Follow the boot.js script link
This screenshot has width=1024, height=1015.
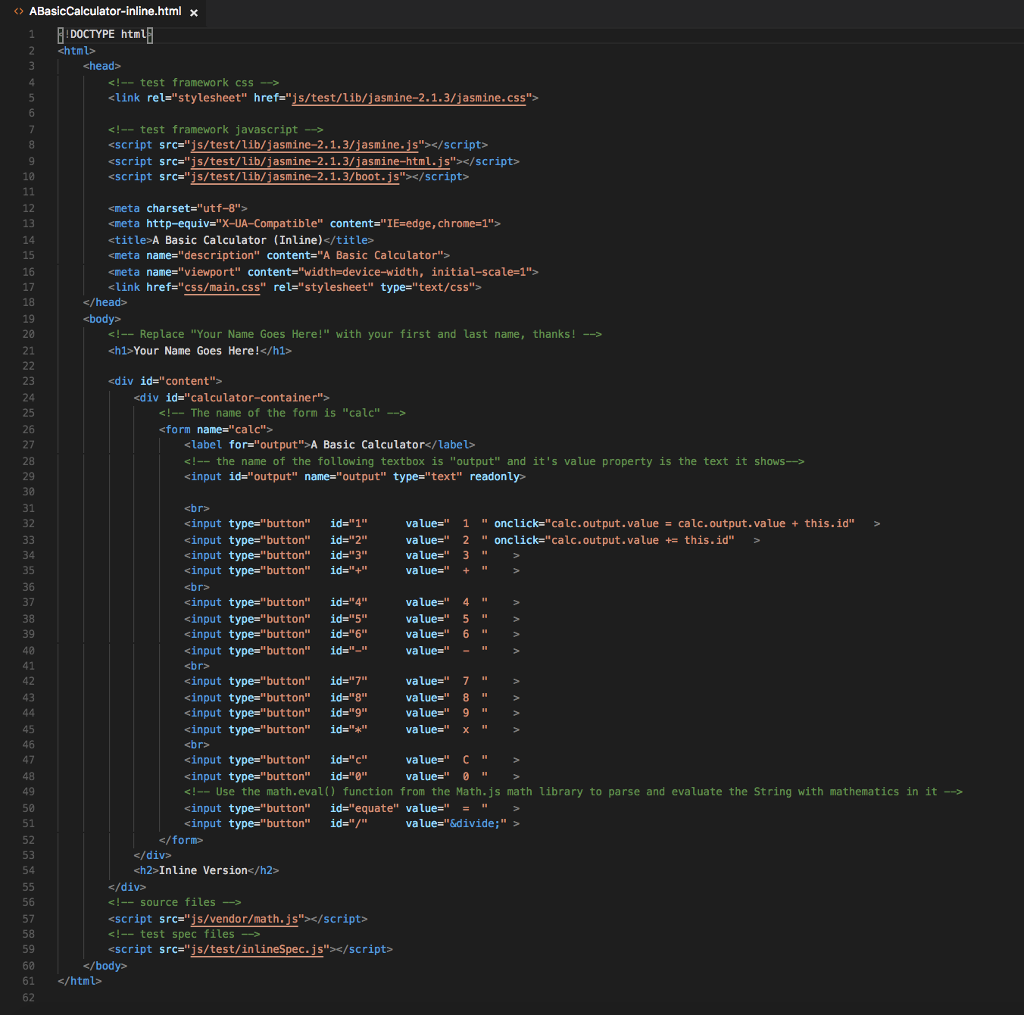point(296,177)
